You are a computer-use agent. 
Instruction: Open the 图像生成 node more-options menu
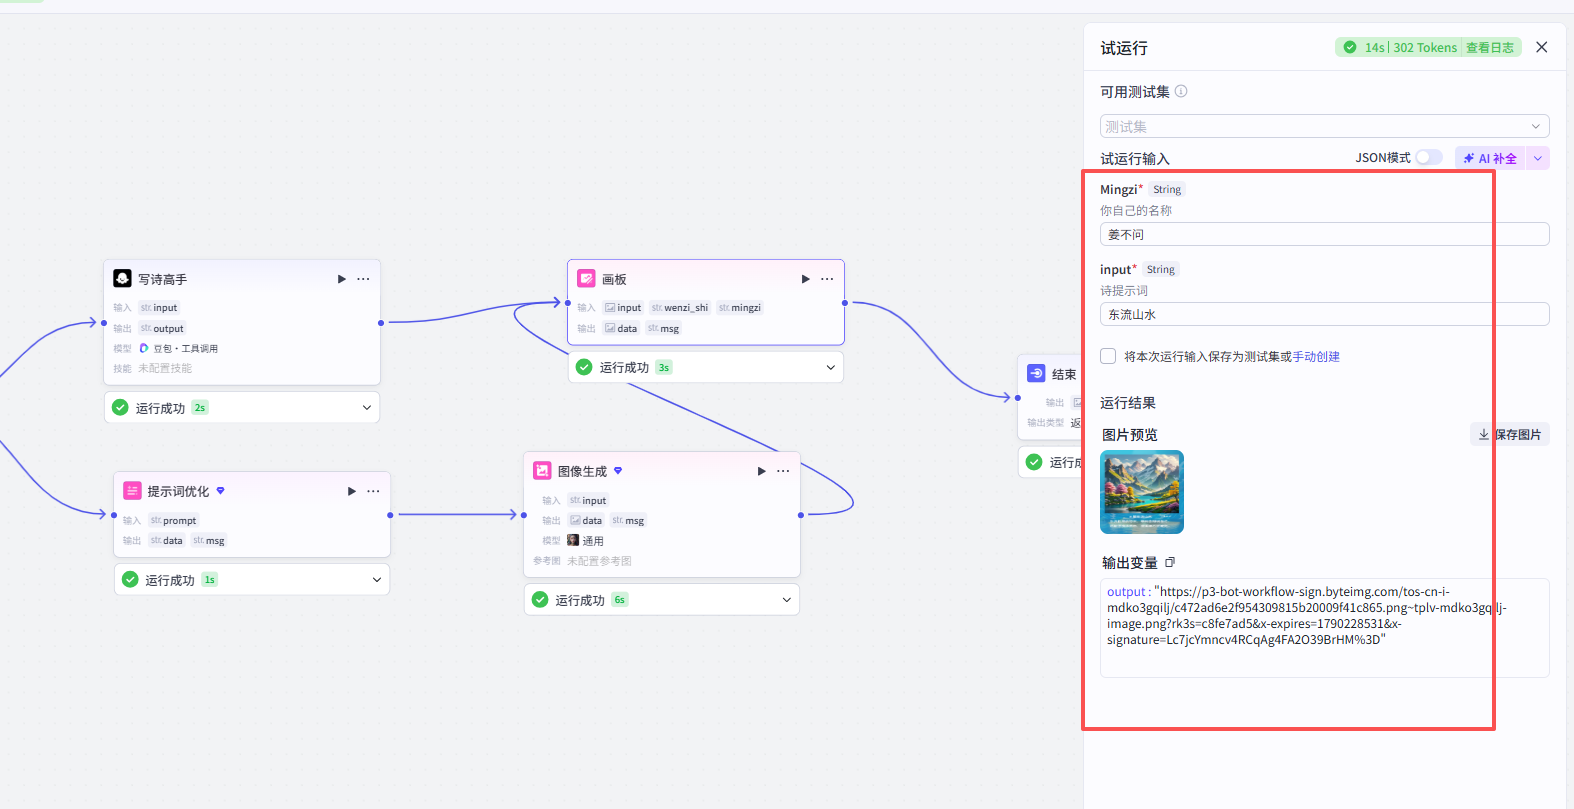click(x=783, y=471)
